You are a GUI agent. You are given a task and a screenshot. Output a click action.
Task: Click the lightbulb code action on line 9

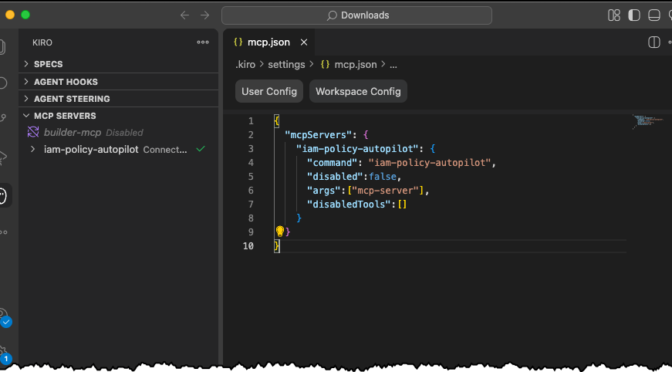pyautogui.click(x=280, y=231)
